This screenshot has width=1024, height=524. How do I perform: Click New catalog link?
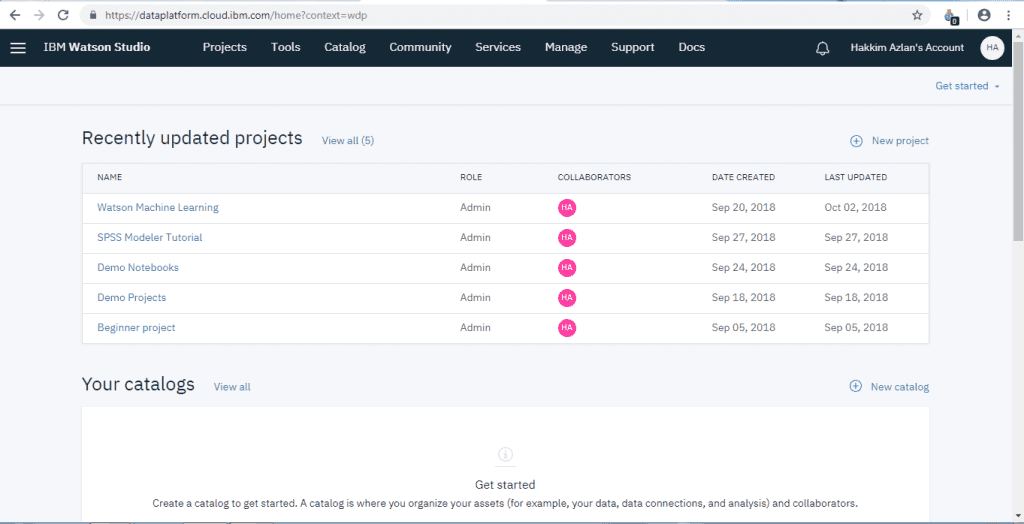[x=899, y=387]
